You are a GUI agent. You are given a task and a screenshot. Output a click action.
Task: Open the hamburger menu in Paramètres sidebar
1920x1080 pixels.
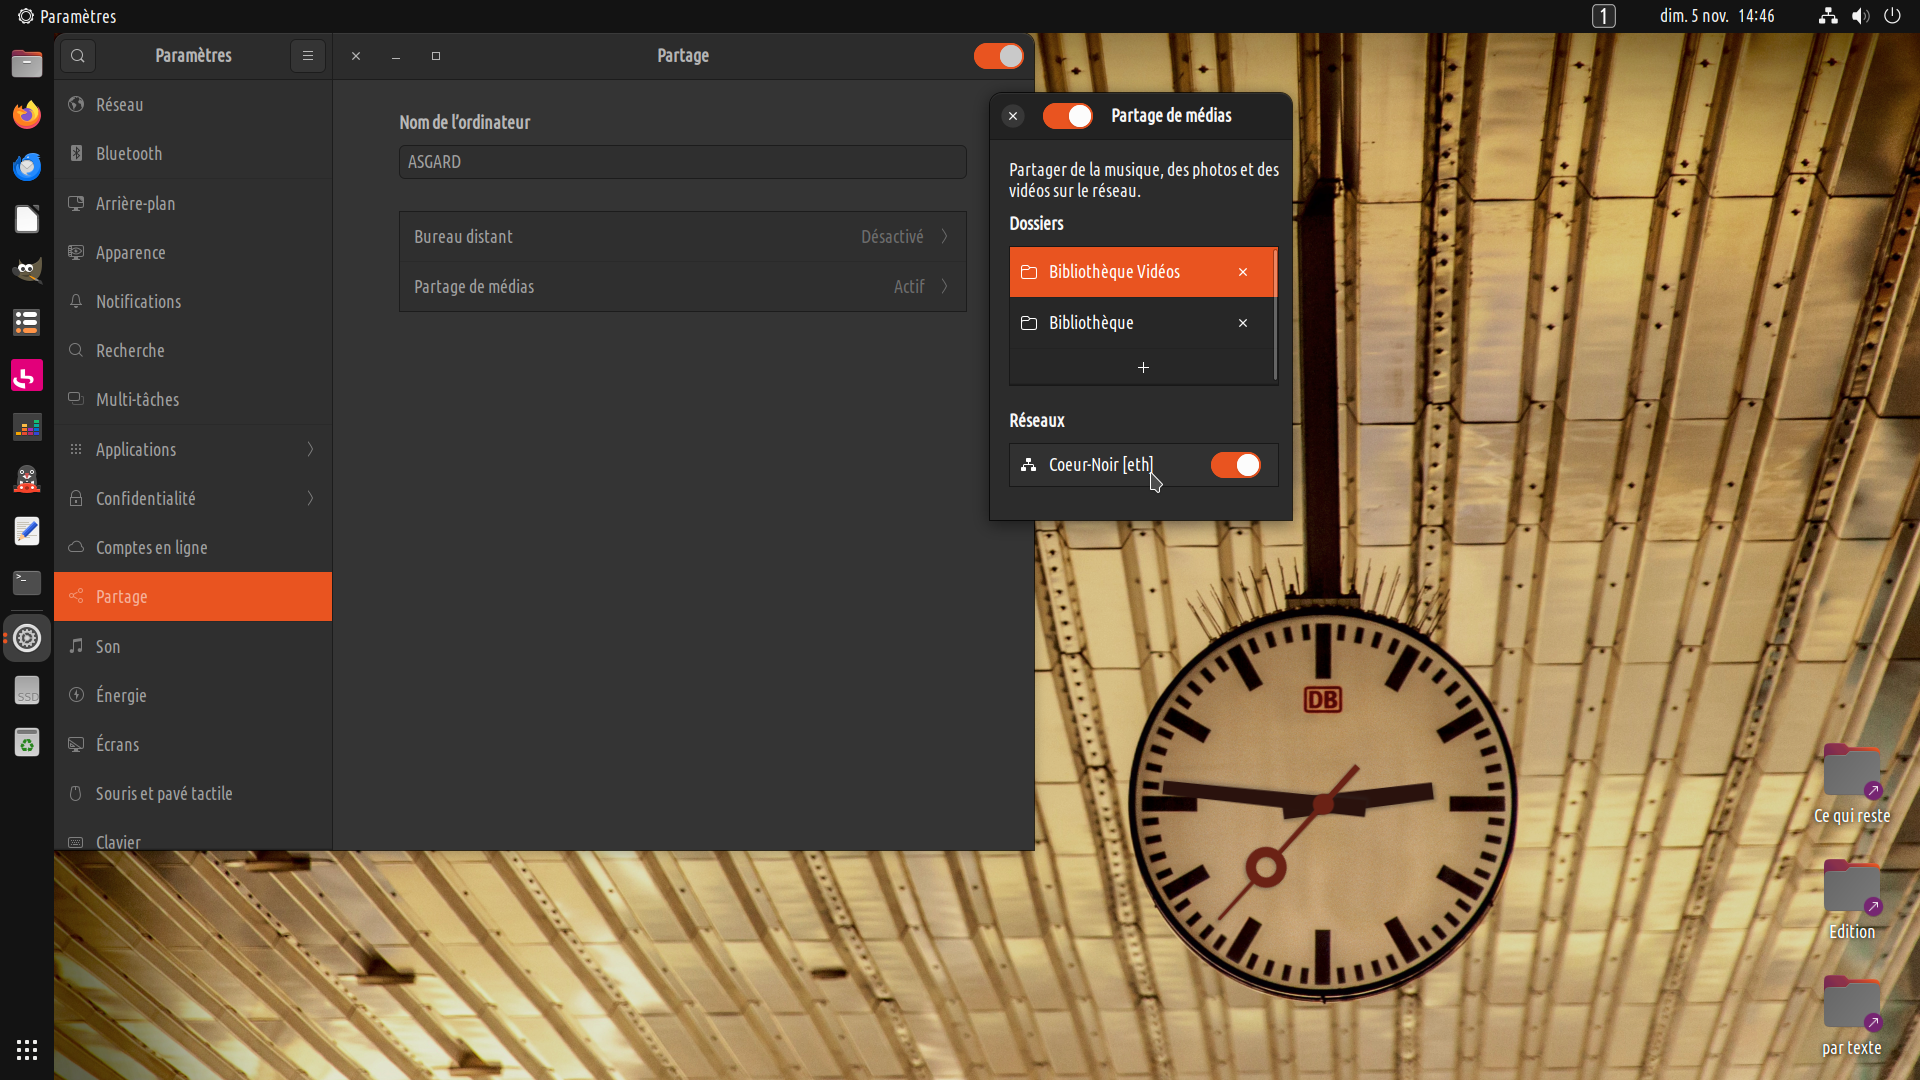[308, 56]
